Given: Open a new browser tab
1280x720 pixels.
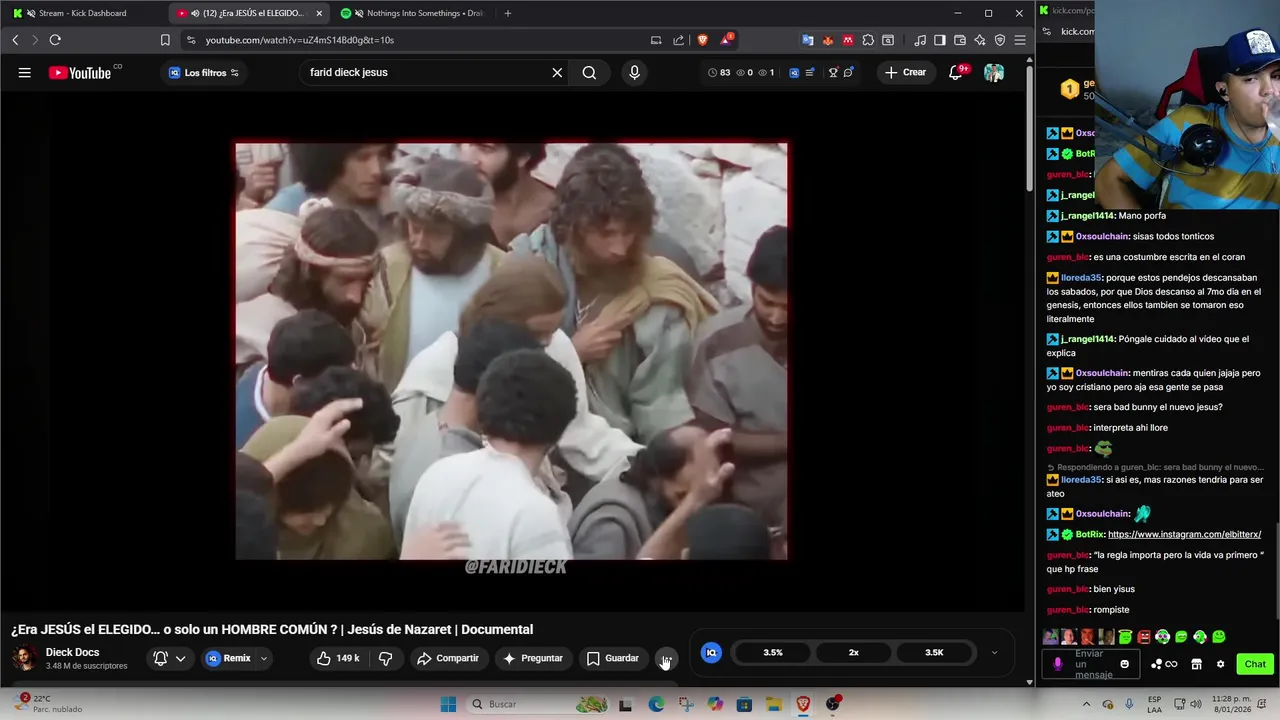Looking at the screenshot, I should [x=508, y=13].
